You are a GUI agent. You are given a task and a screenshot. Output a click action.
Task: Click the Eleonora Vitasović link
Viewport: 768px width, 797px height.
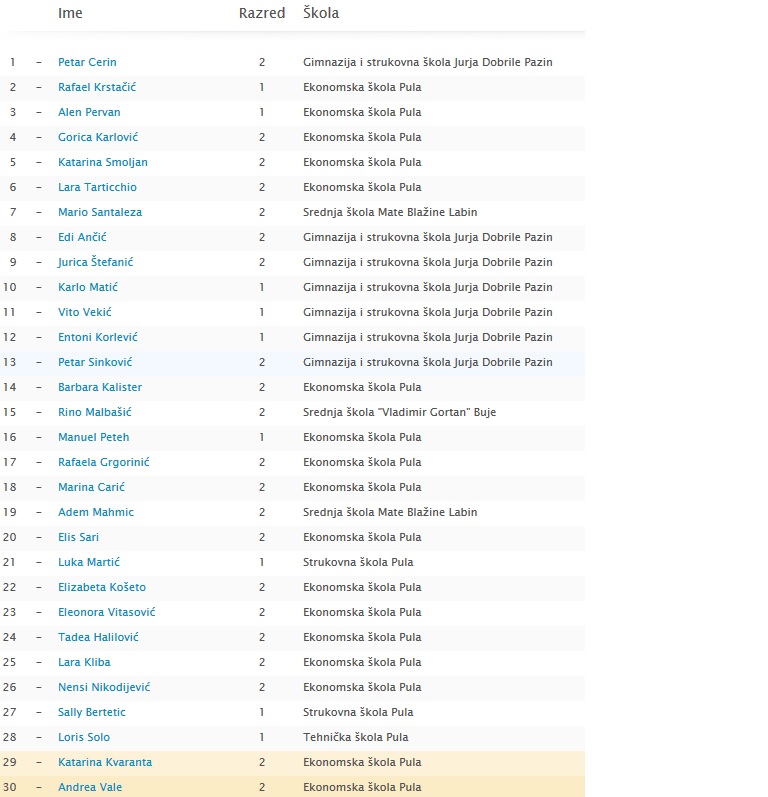(107, 612)
